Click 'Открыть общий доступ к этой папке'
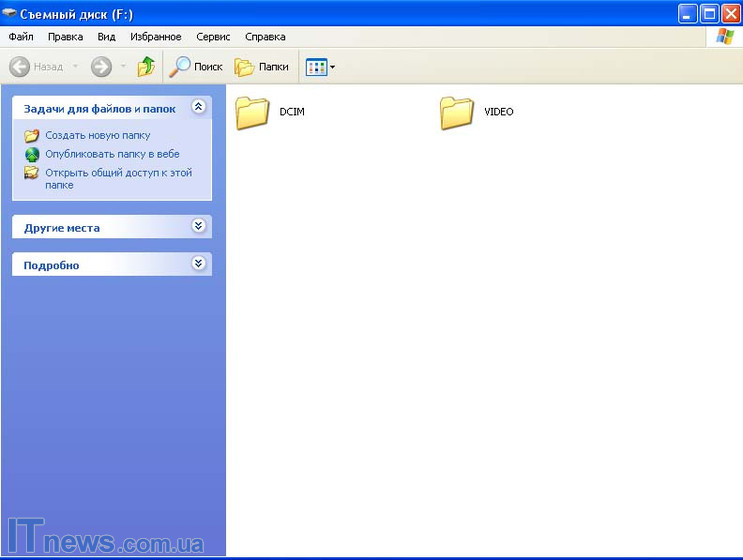Image resolution: width=743 pixels, height=560 pixels. click(x=118, y=173)
